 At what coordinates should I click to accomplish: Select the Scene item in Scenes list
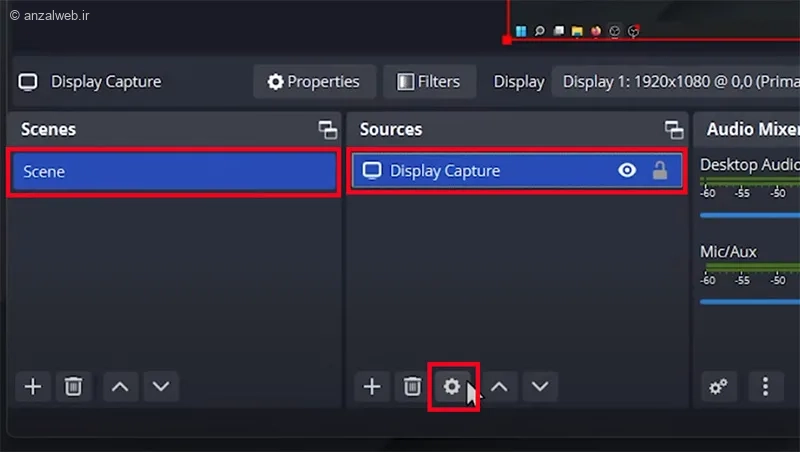coord(174,172)
